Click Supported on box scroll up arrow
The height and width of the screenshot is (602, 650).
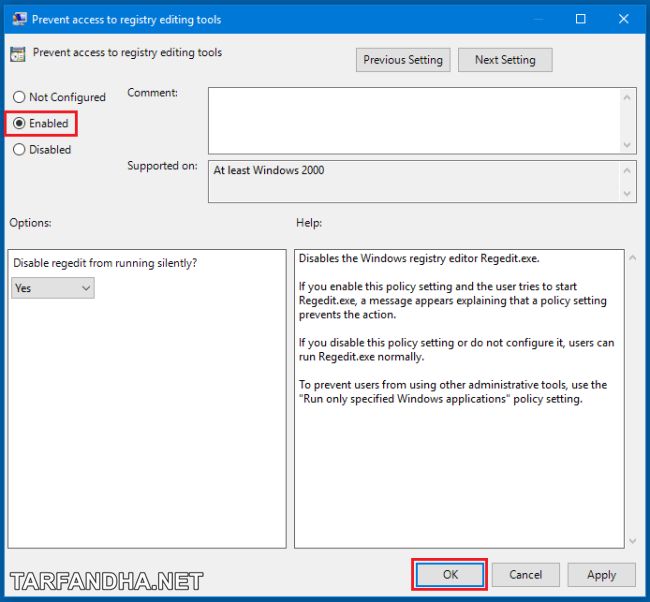click(627, 171)
